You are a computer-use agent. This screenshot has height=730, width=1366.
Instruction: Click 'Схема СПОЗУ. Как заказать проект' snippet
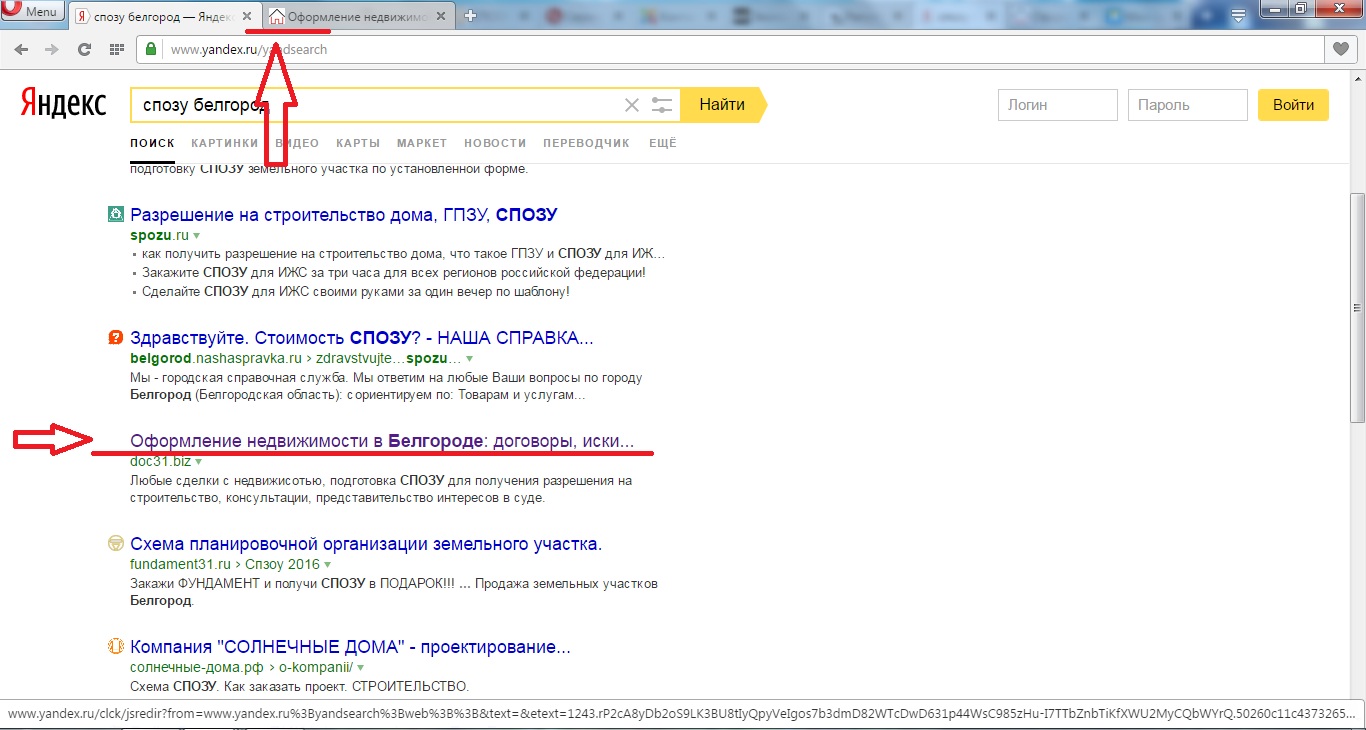299,687
